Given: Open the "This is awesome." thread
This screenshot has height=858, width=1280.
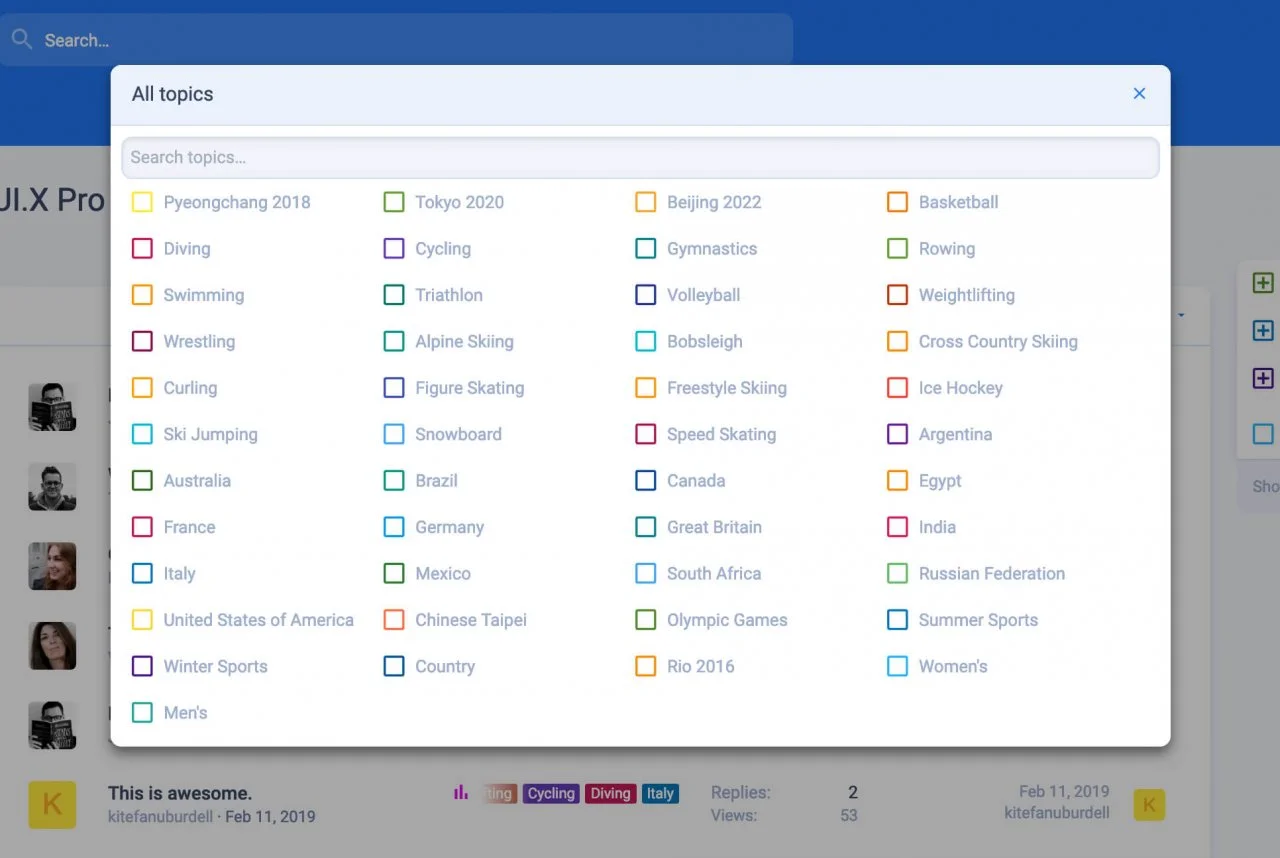Looking at the screenshot, I should 180,794.
